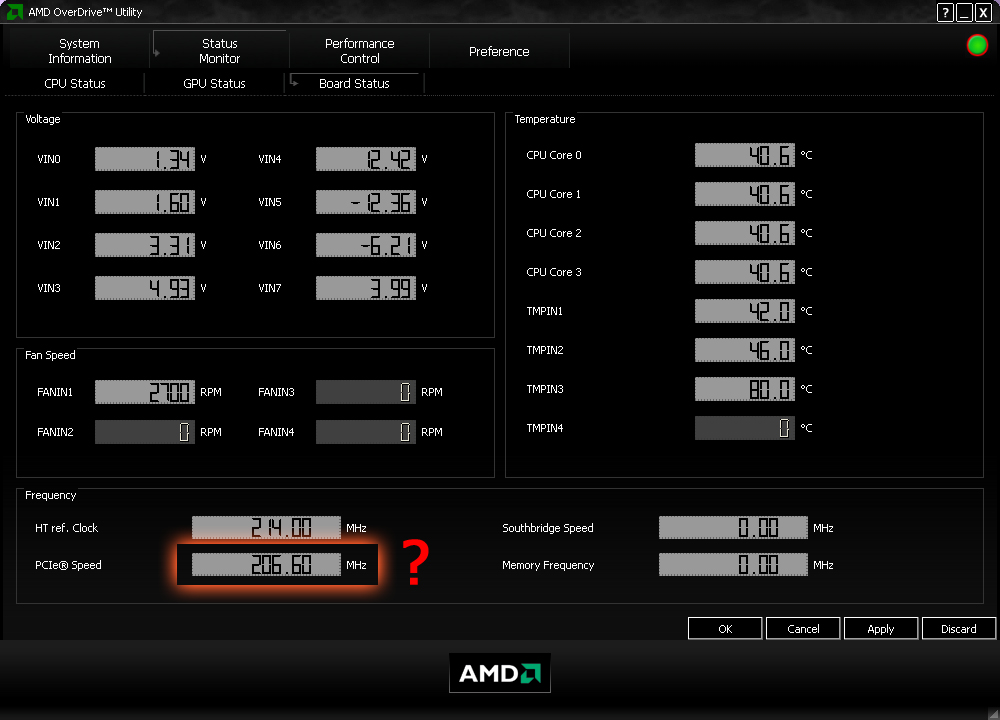The width and height of the screenshot is (1000, 720).
Task: Click the "Voltage" group heading
Action: point(43,119)
